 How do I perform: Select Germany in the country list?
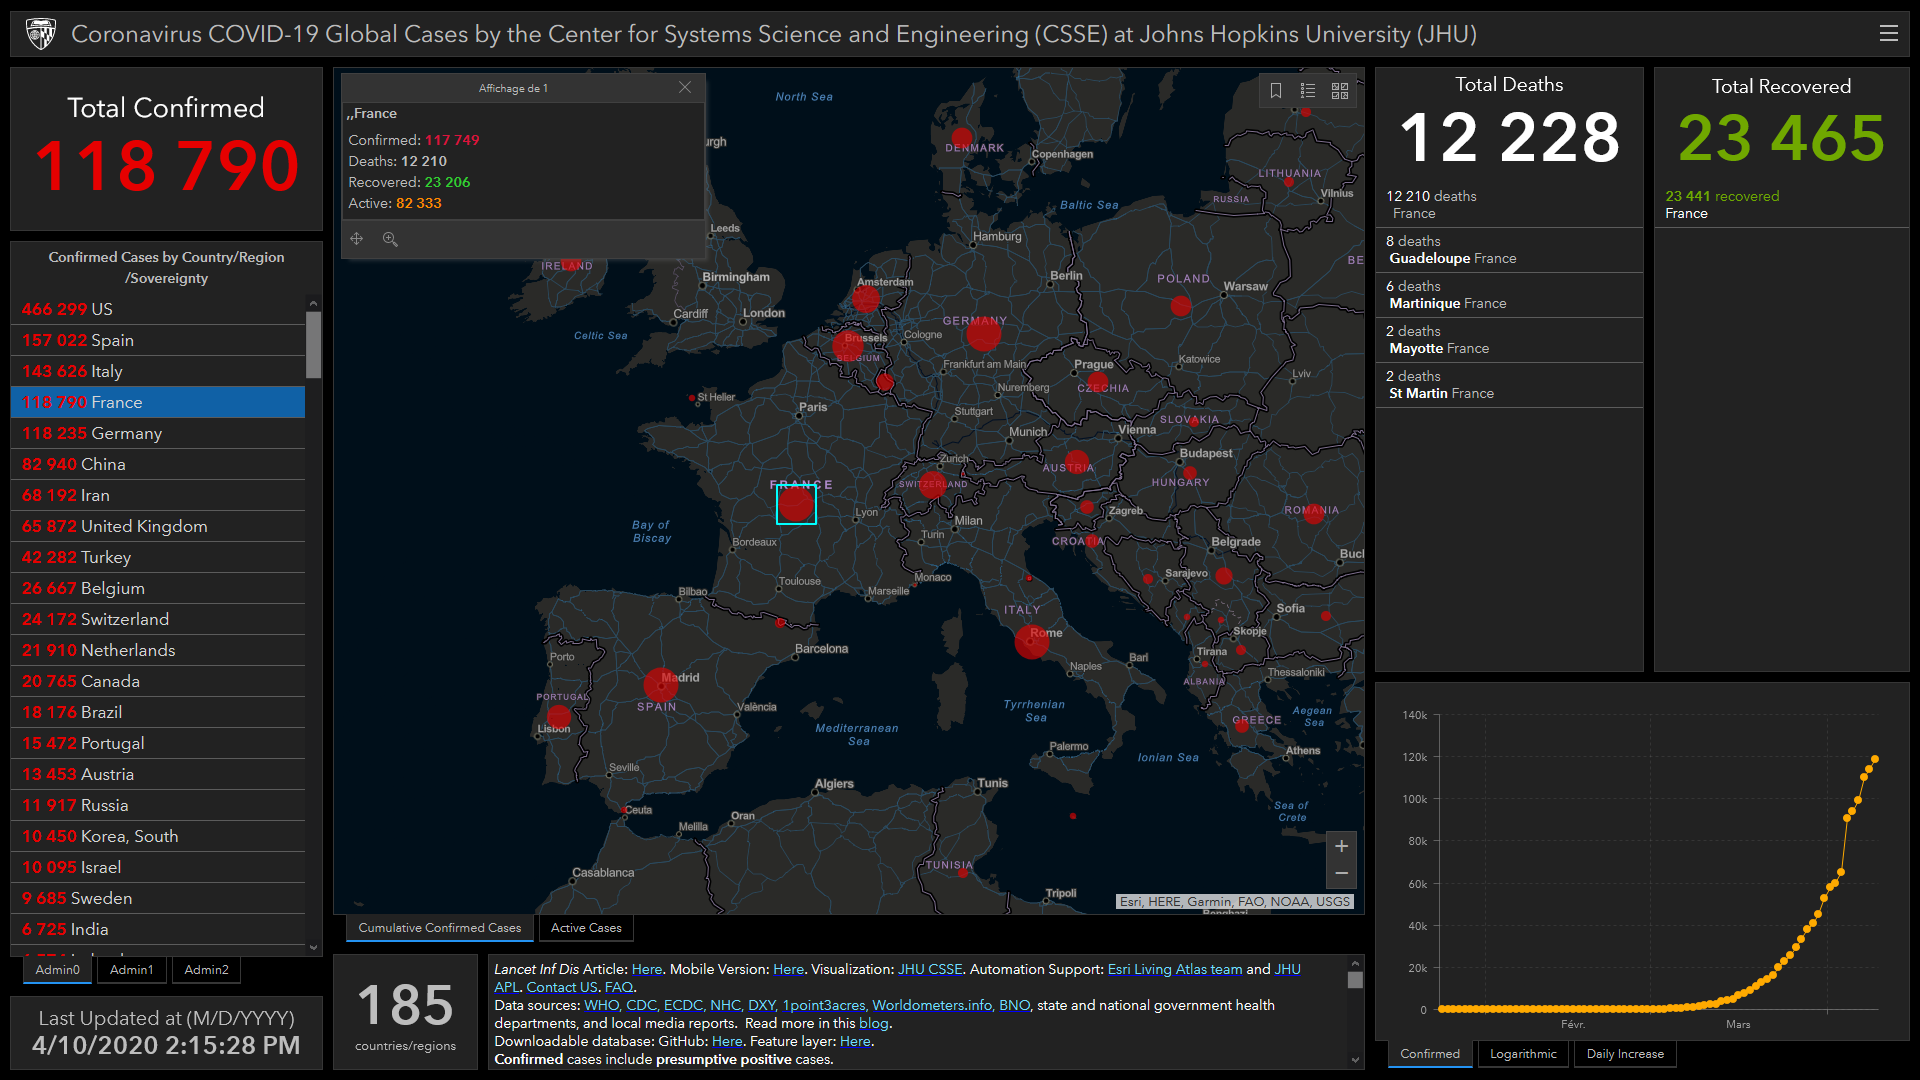[x=158, y=433]
